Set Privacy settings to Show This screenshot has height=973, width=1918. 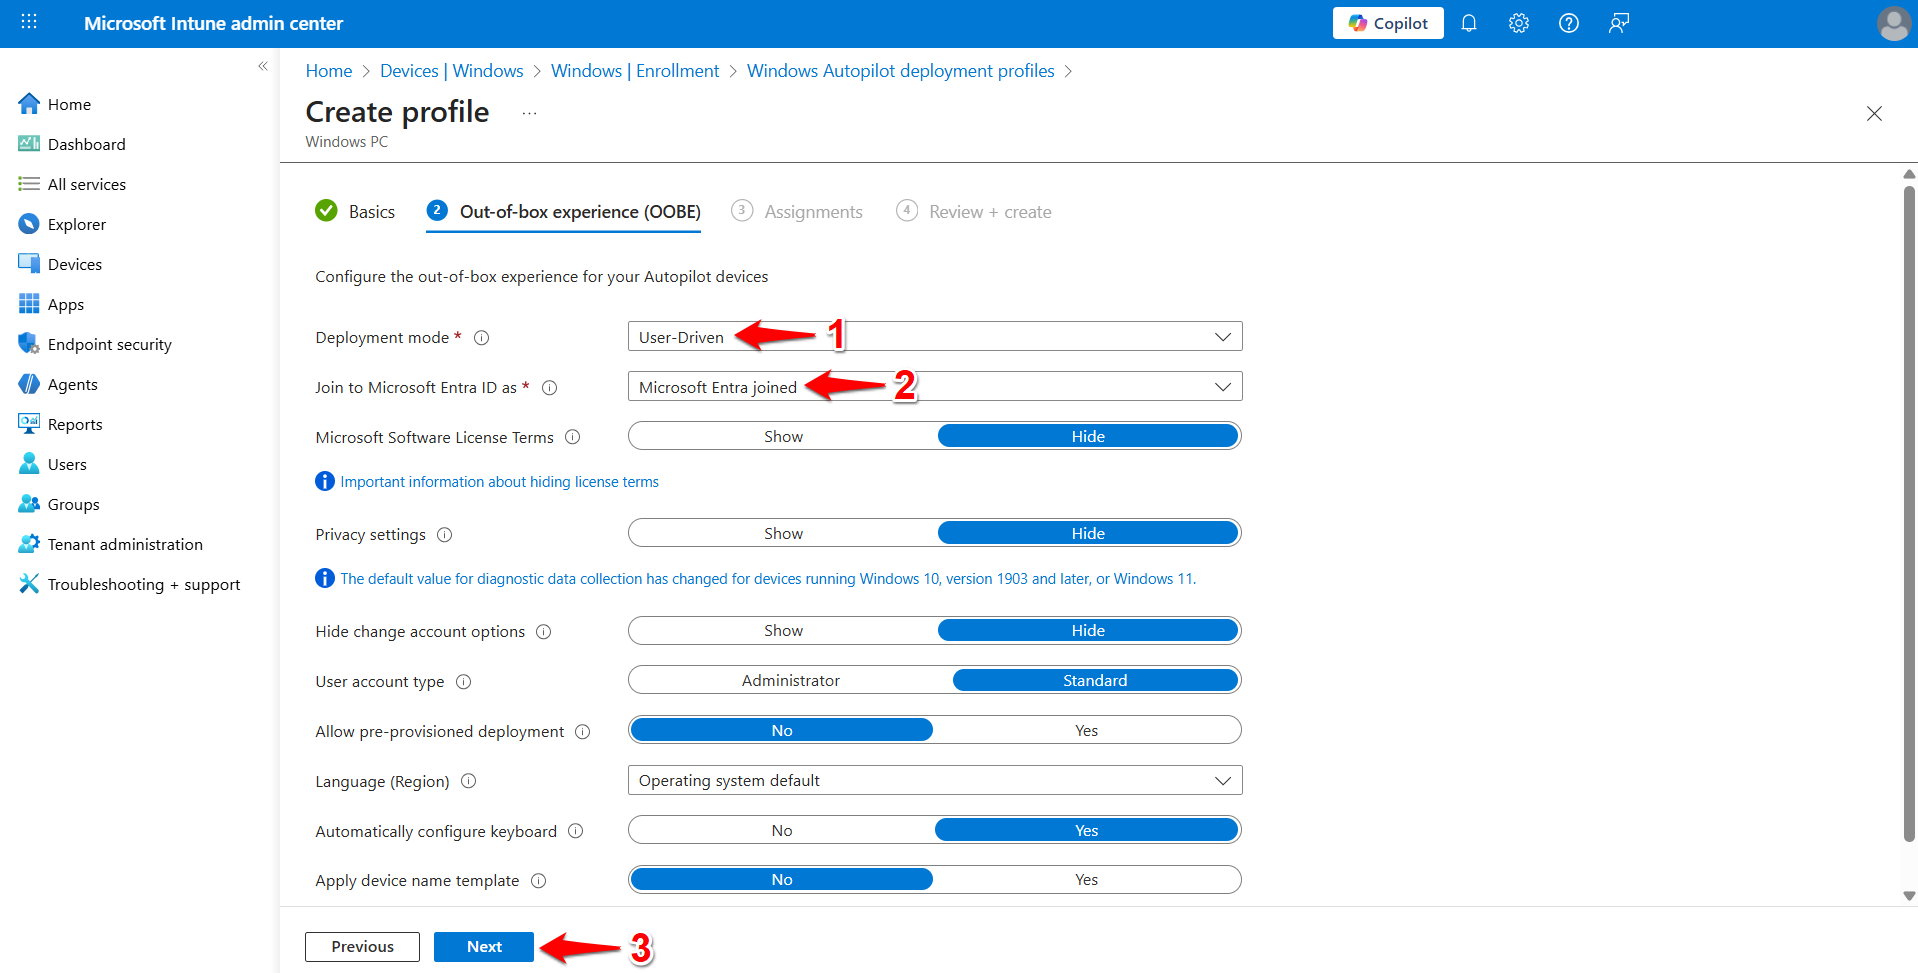783,533
